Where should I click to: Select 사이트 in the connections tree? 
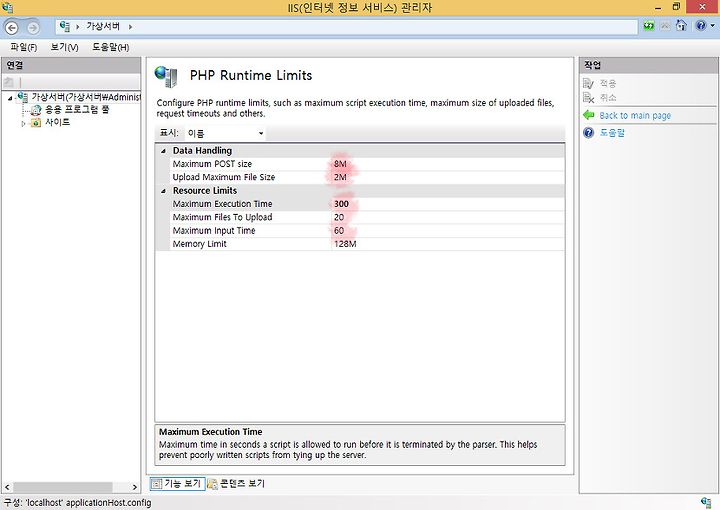(x=57, y=123)
